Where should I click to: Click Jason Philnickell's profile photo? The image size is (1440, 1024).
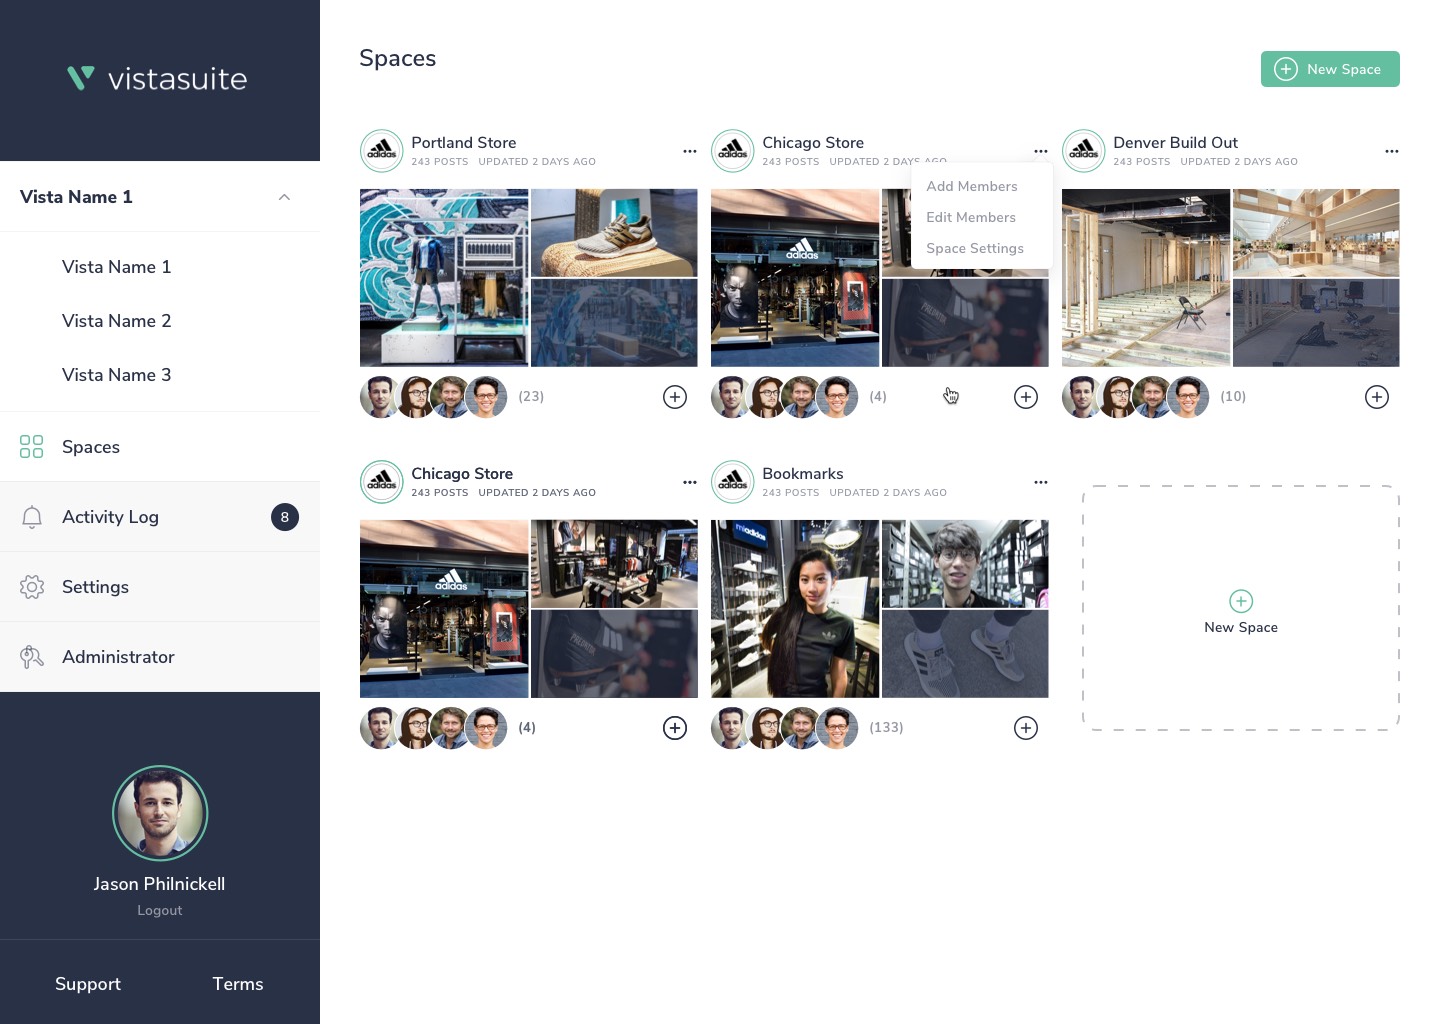[x=160, y=813]
